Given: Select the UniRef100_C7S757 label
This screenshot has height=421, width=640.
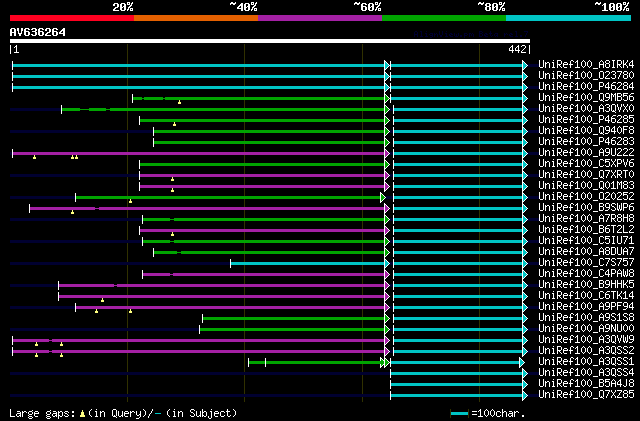Looking at the screenshot, I should [x=586, y=263].
